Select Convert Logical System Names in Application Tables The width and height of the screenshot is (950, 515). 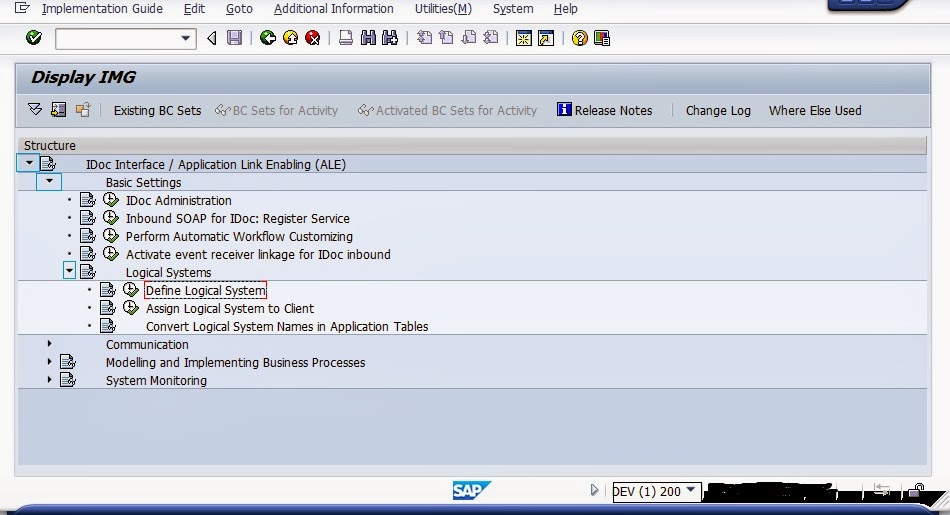[287, 327]
